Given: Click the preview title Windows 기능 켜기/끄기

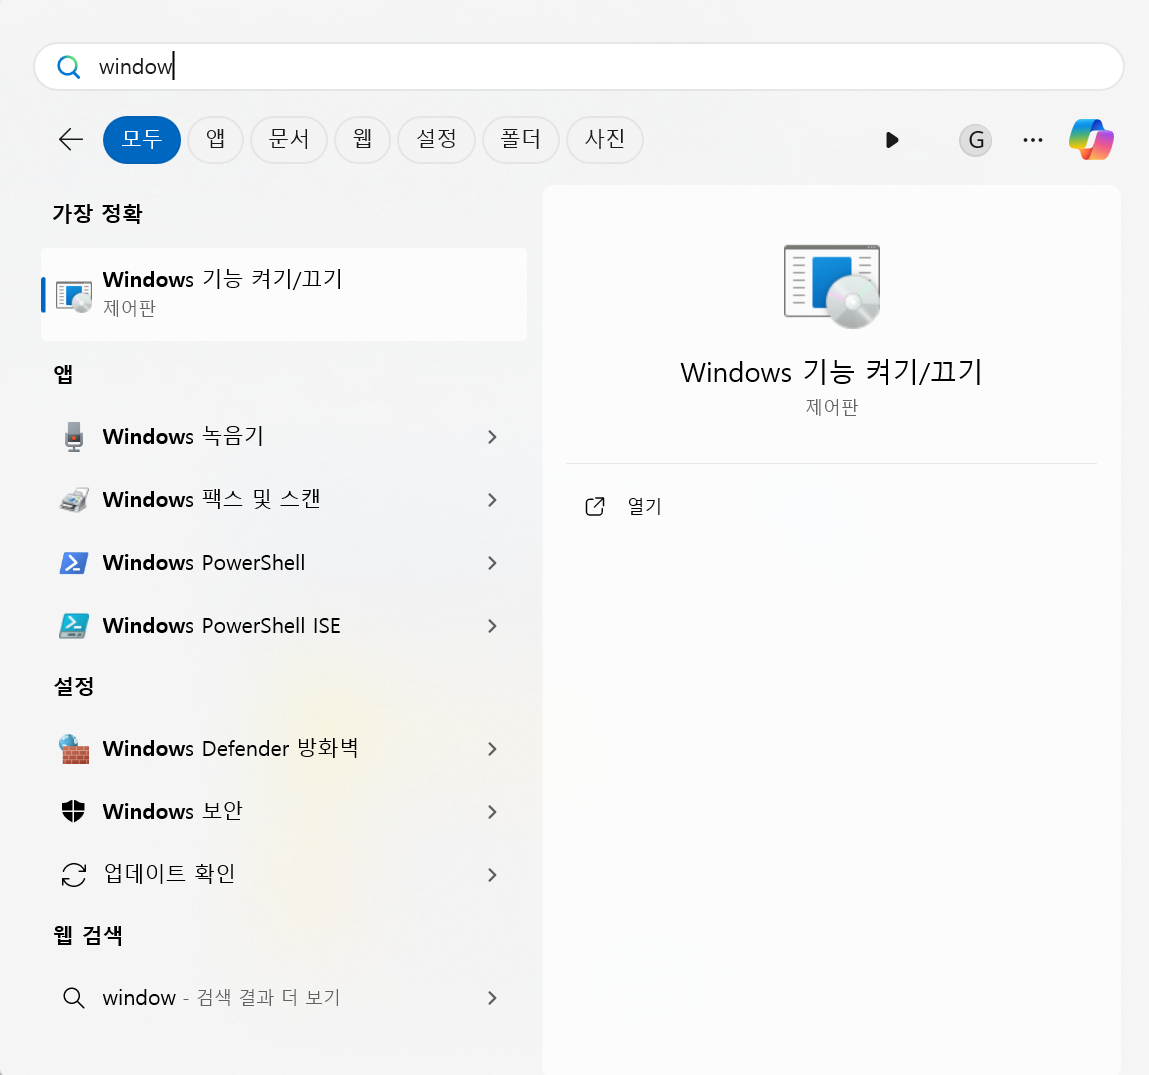Looking at the screenshot, I should (831, 372).
